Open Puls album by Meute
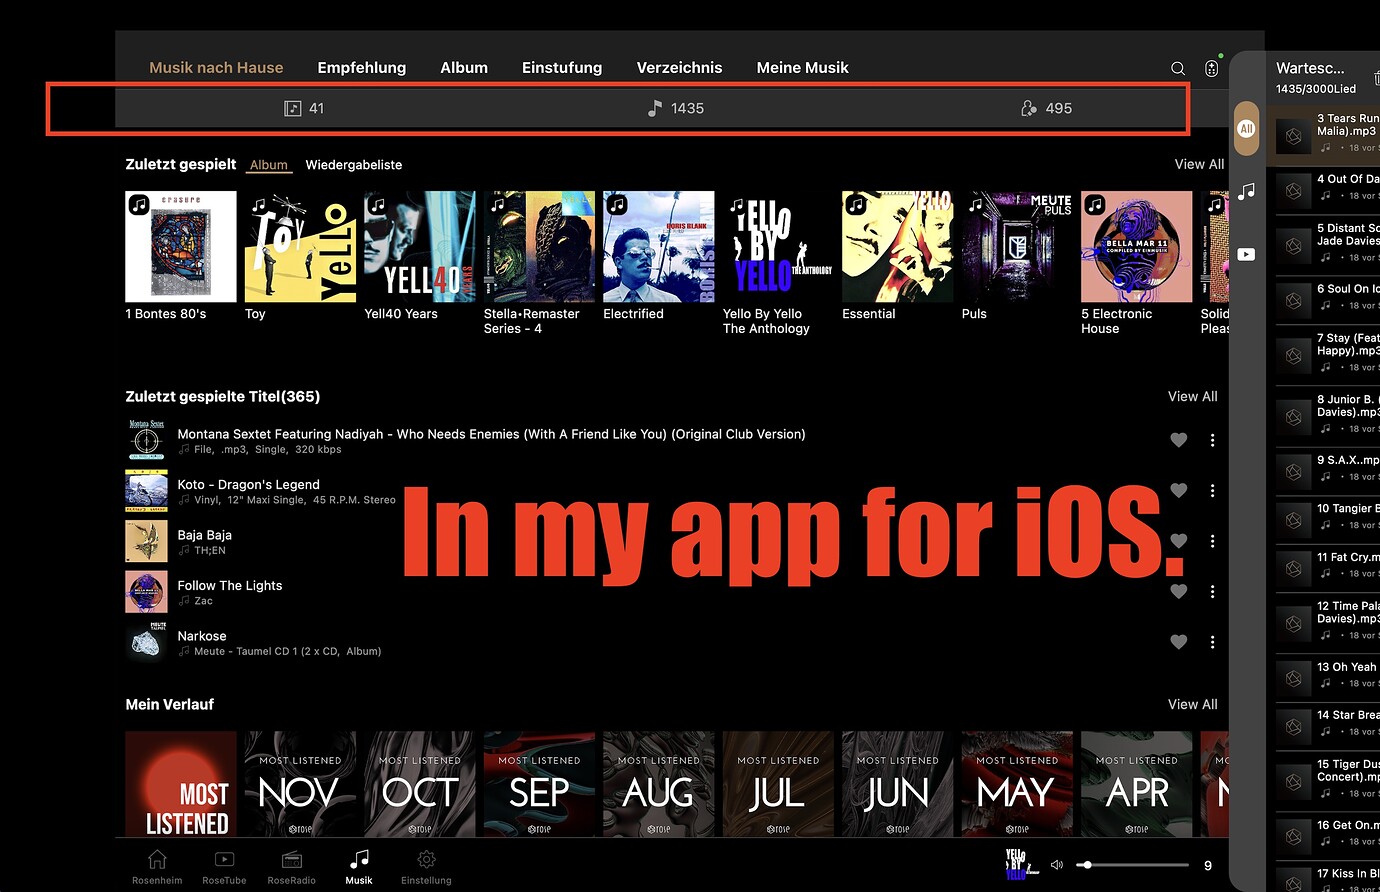The height and width of the screenshot is (892, 1380). (x=1017, y=246)
